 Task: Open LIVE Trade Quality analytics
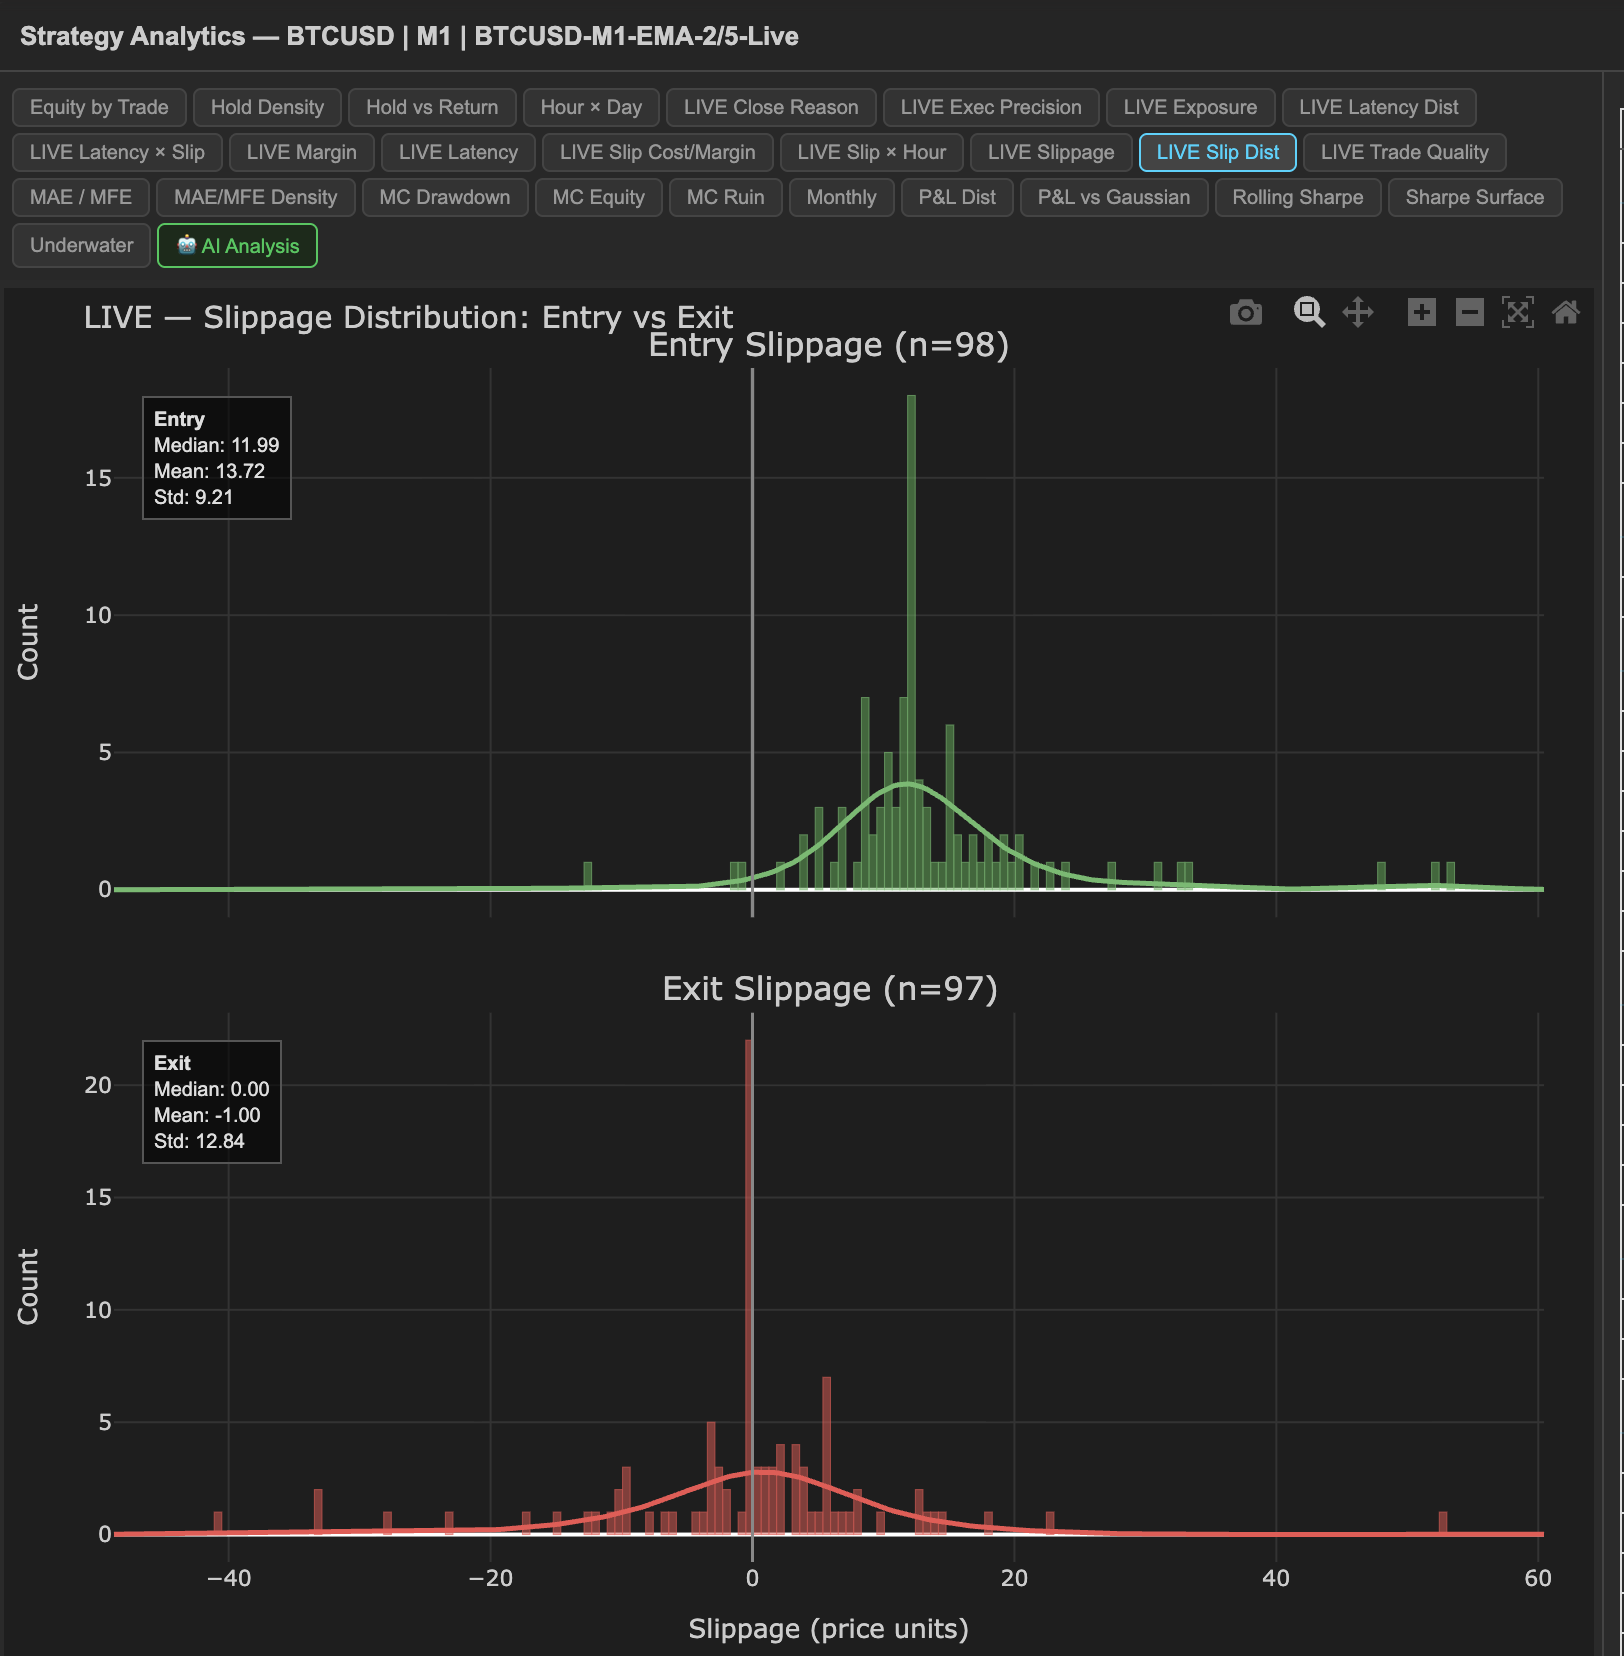point(1404,152)
